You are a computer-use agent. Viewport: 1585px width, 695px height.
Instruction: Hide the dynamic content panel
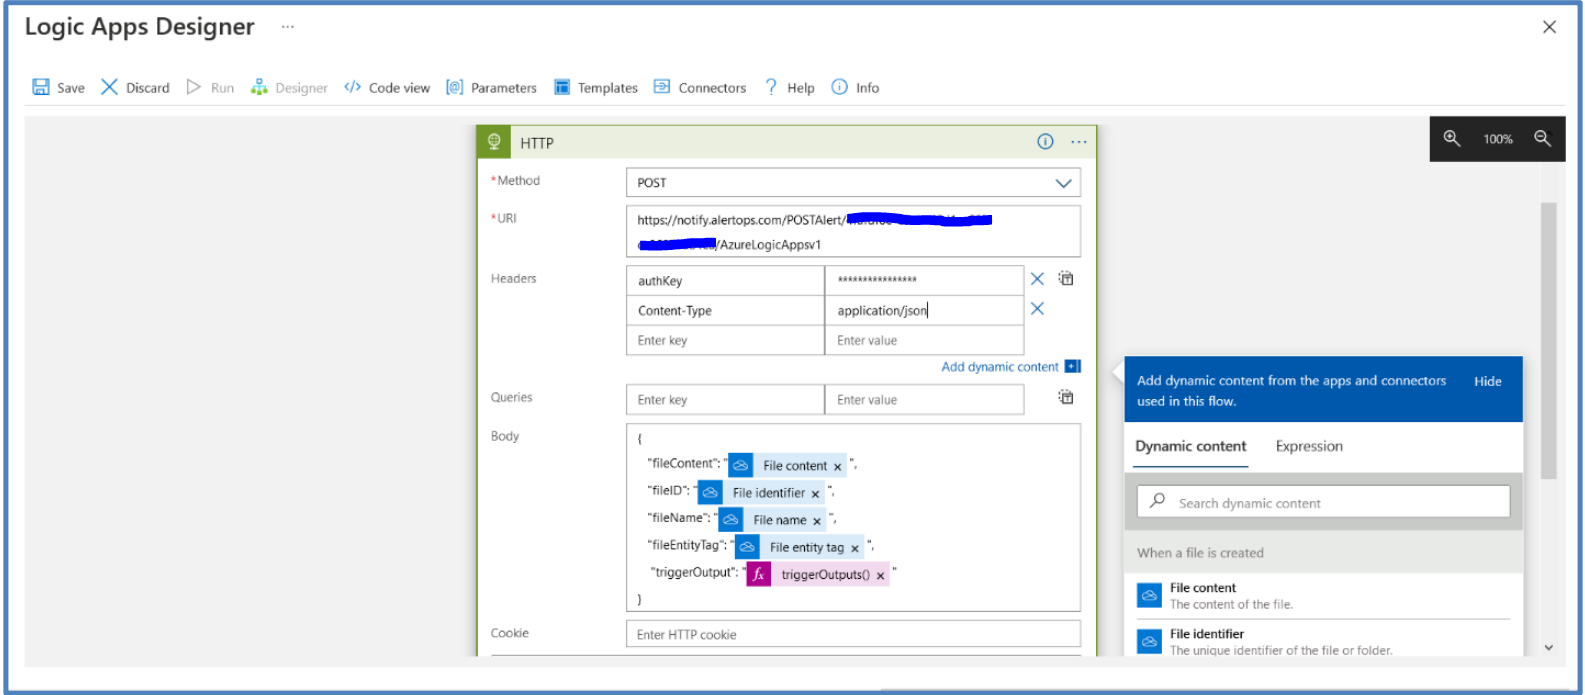(1487, 382)
